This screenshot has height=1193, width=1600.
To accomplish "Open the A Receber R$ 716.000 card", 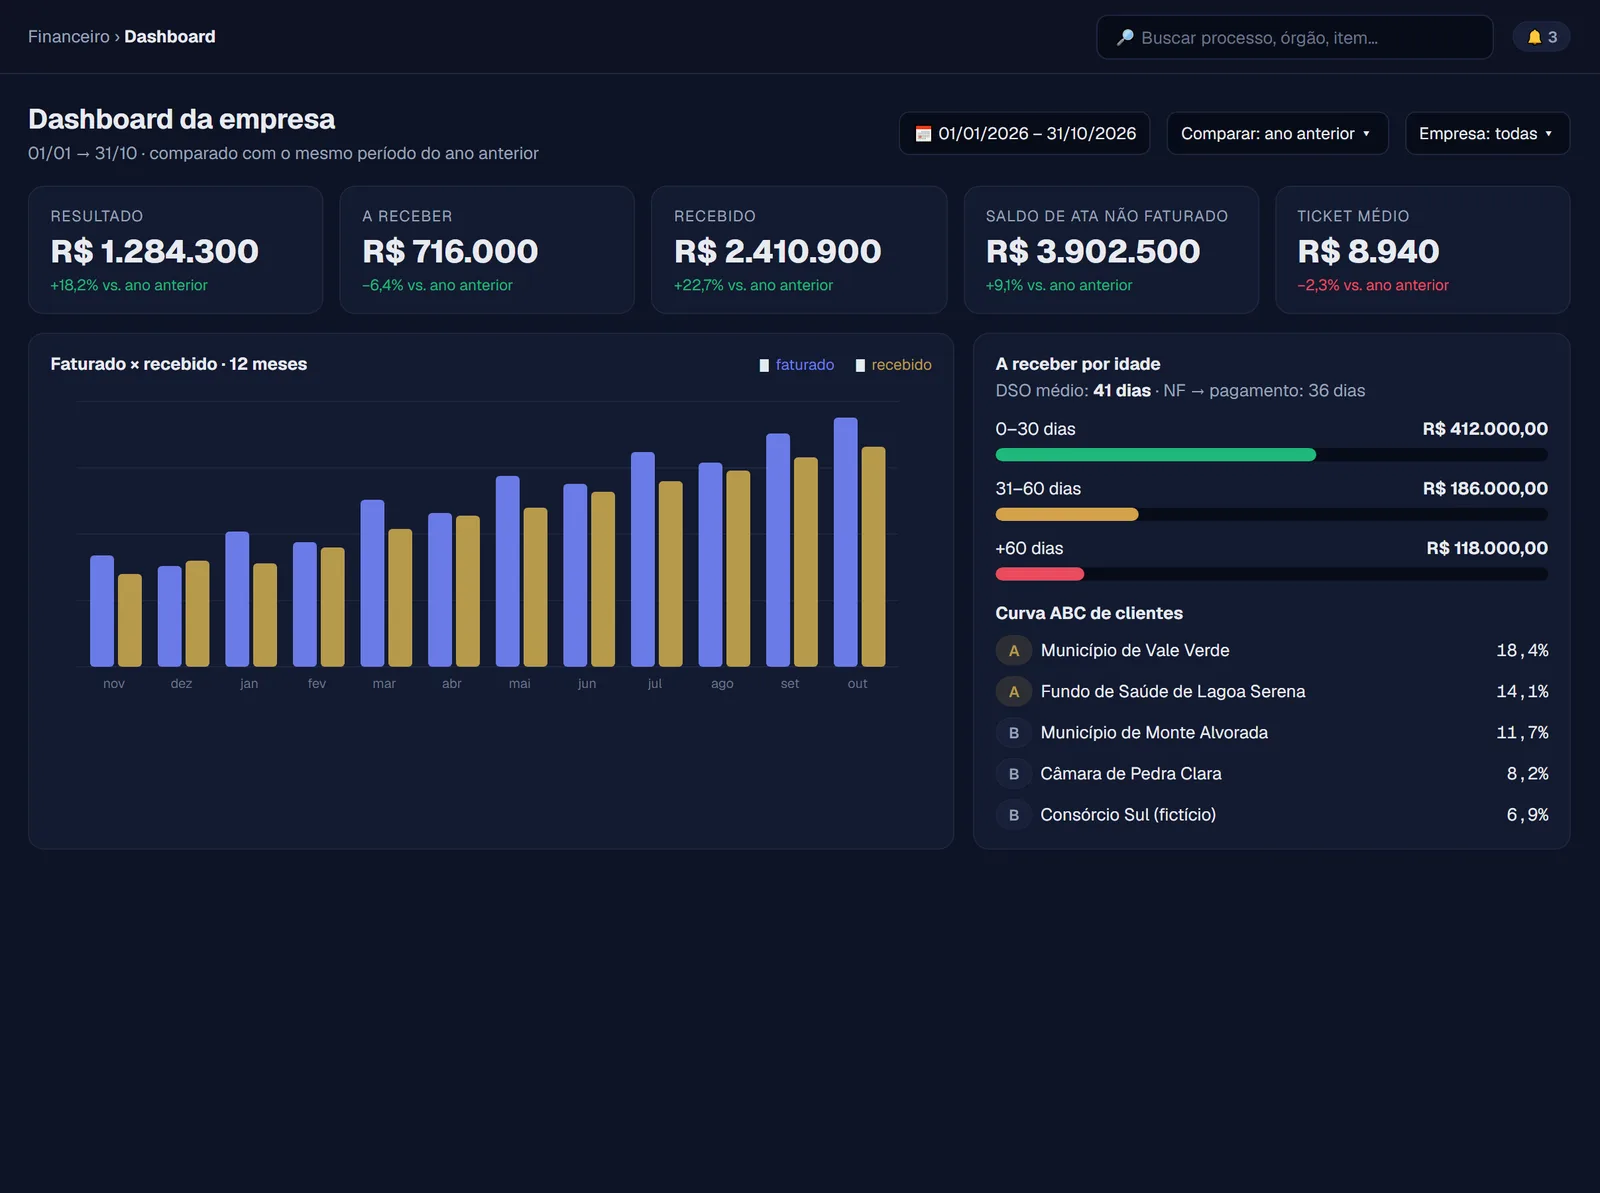I will [487, 250].
